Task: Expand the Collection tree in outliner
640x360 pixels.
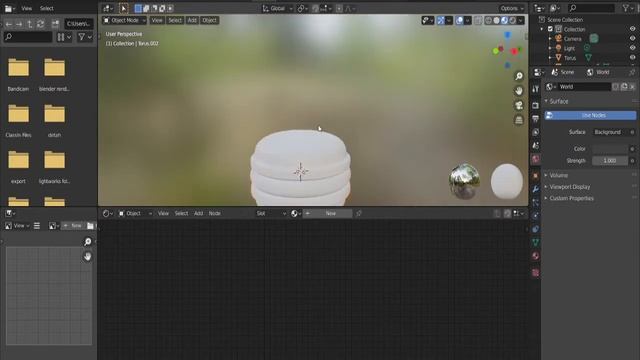Action: point(542,29)
